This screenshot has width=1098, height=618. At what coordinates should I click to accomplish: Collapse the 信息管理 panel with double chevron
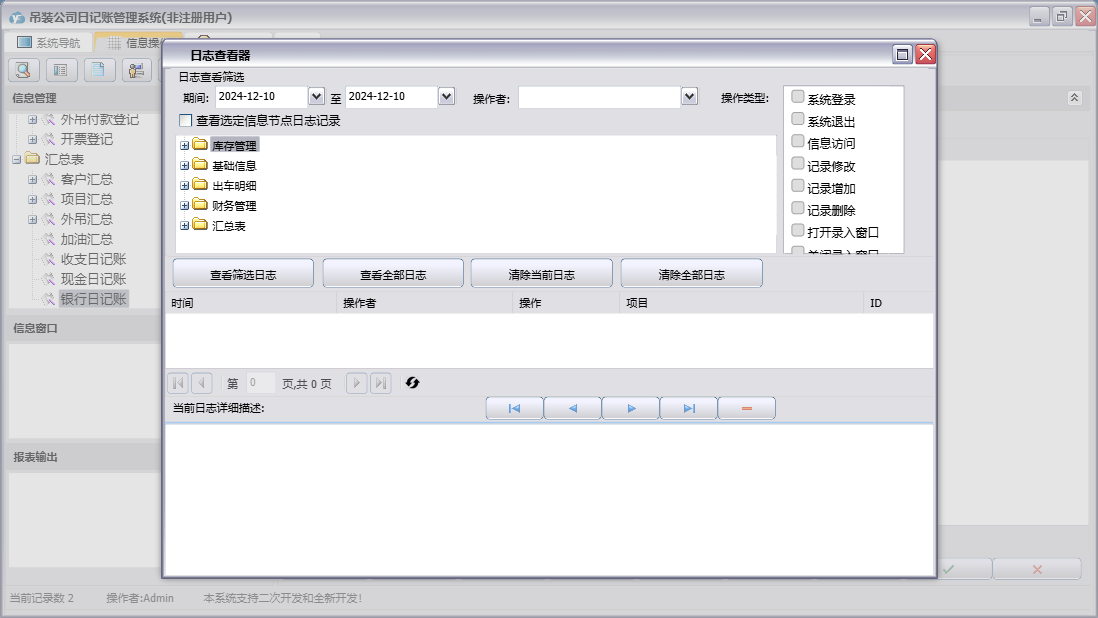(x=1074, y=98)
